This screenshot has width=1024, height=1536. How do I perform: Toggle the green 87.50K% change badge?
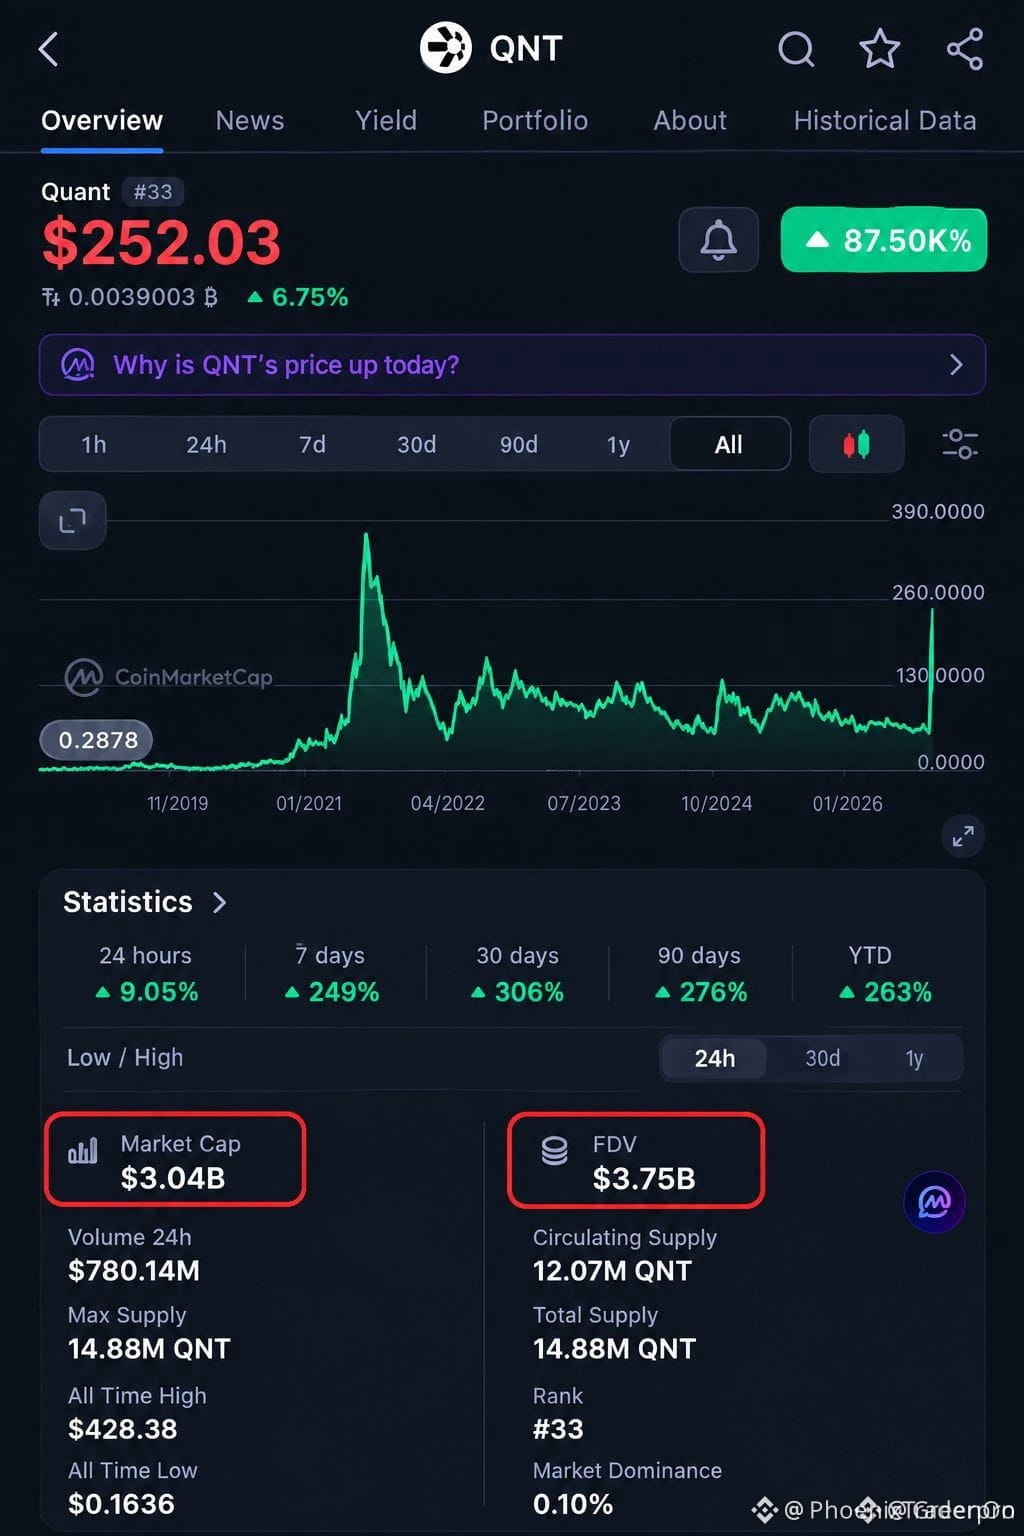pyautogui.click(x=884, y=240)
